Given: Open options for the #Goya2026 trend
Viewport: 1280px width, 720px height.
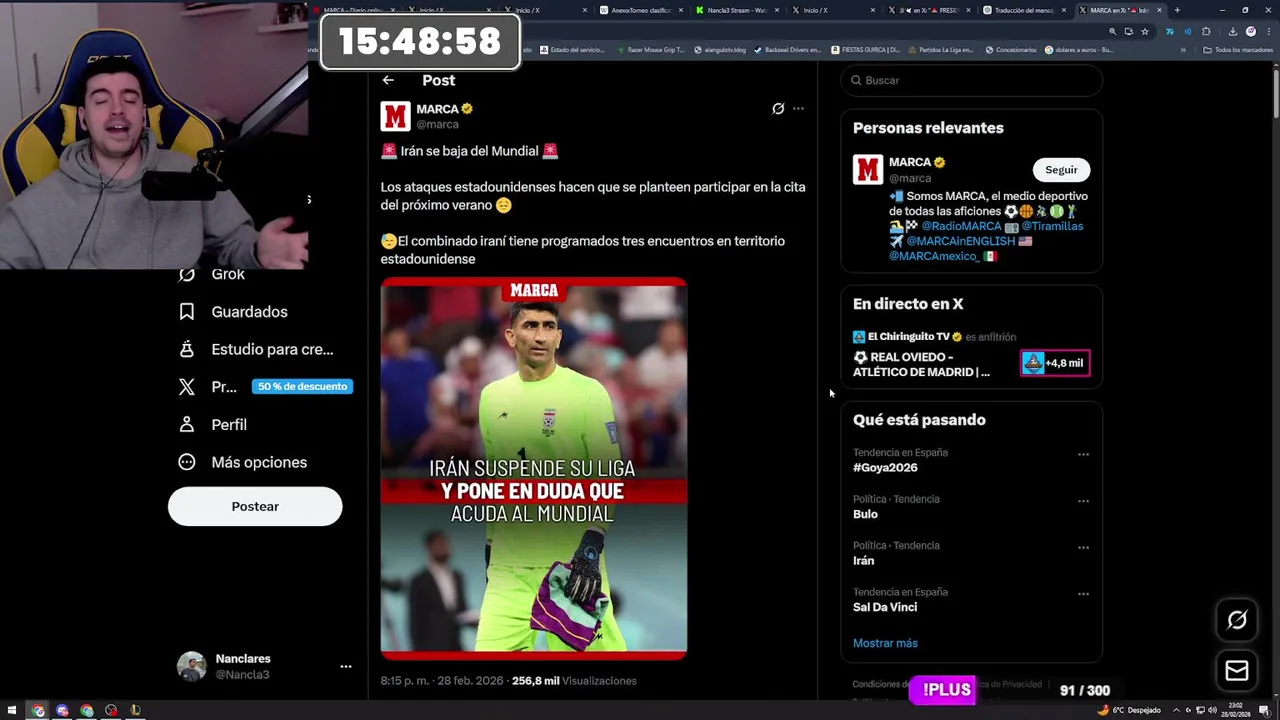Looking at the screenshot, I should coord(1083,454).
